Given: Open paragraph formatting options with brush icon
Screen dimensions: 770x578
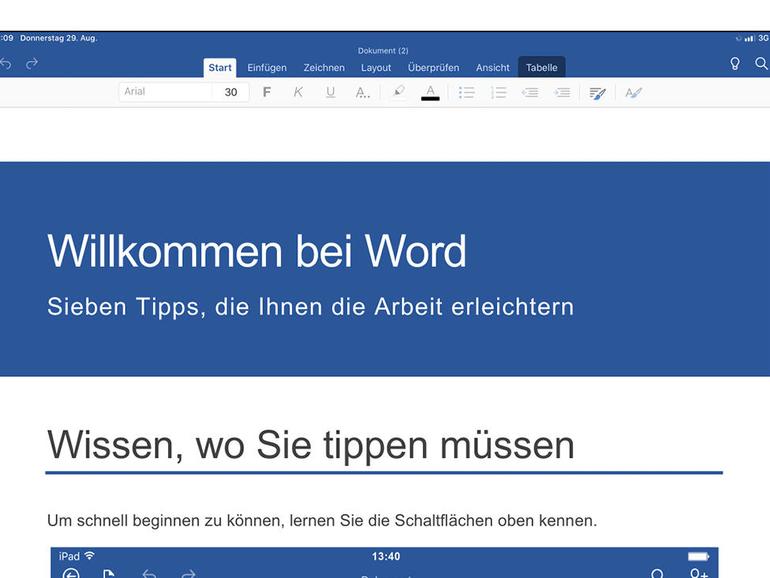Looking at the screenshot, I should pos(597,93).
